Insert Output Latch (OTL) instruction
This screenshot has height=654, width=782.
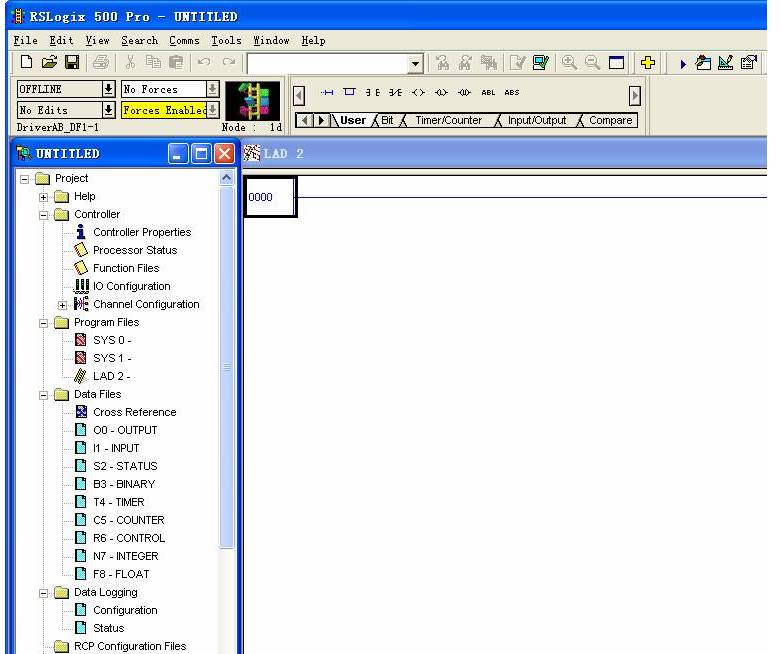pyautogui.click(x=441, y=92)
